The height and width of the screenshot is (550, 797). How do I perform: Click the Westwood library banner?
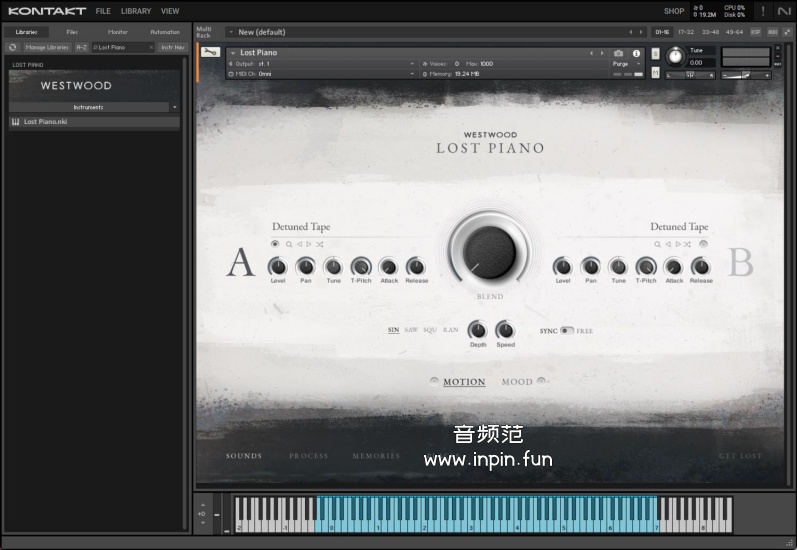[x=95, y=85]
